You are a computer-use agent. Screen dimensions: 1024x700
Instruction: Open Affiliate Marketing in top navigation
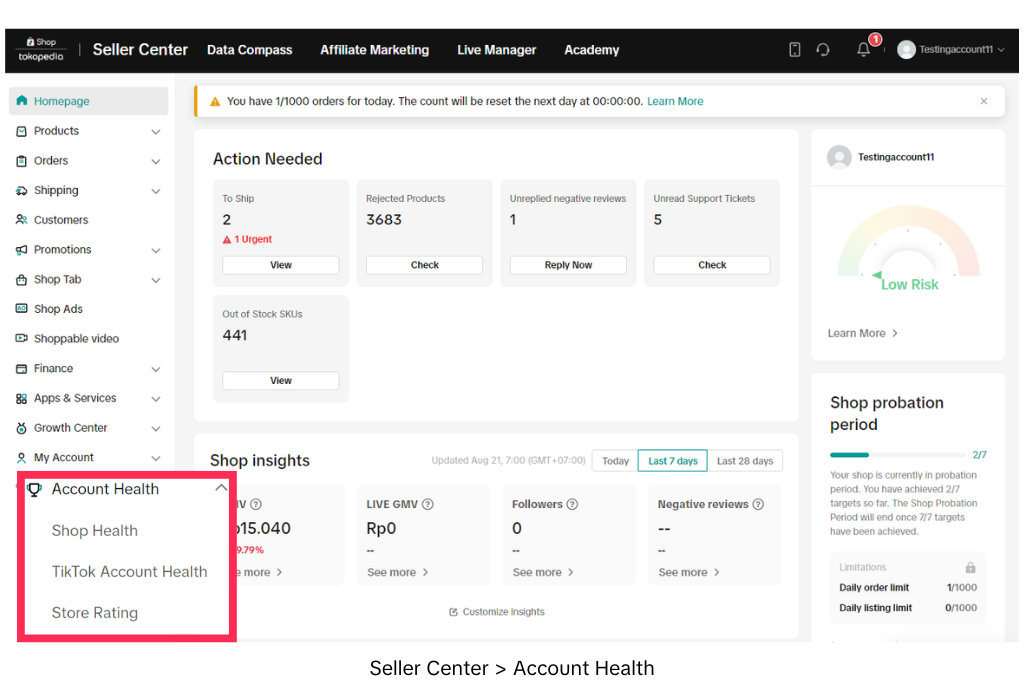point(374,50)
